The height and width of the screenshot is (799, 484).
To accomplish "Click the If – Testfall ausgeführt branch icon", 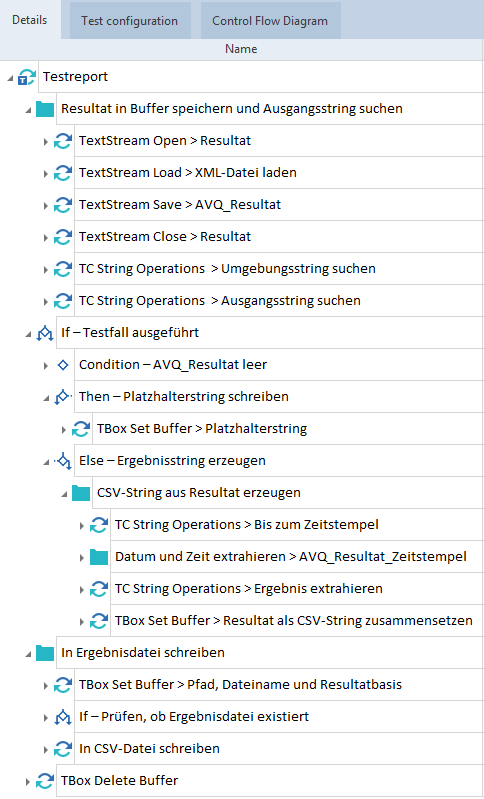I will (45, 334).
